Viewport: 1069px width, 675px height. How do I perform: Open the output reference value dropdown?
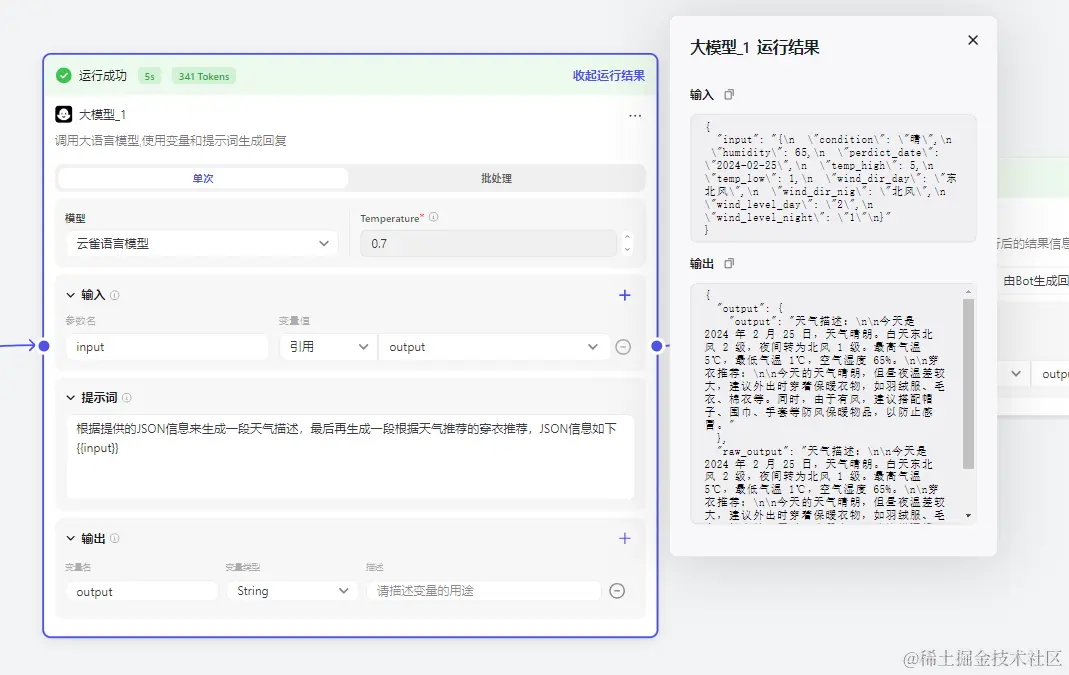pyautogui.click(x=494, y=347)
